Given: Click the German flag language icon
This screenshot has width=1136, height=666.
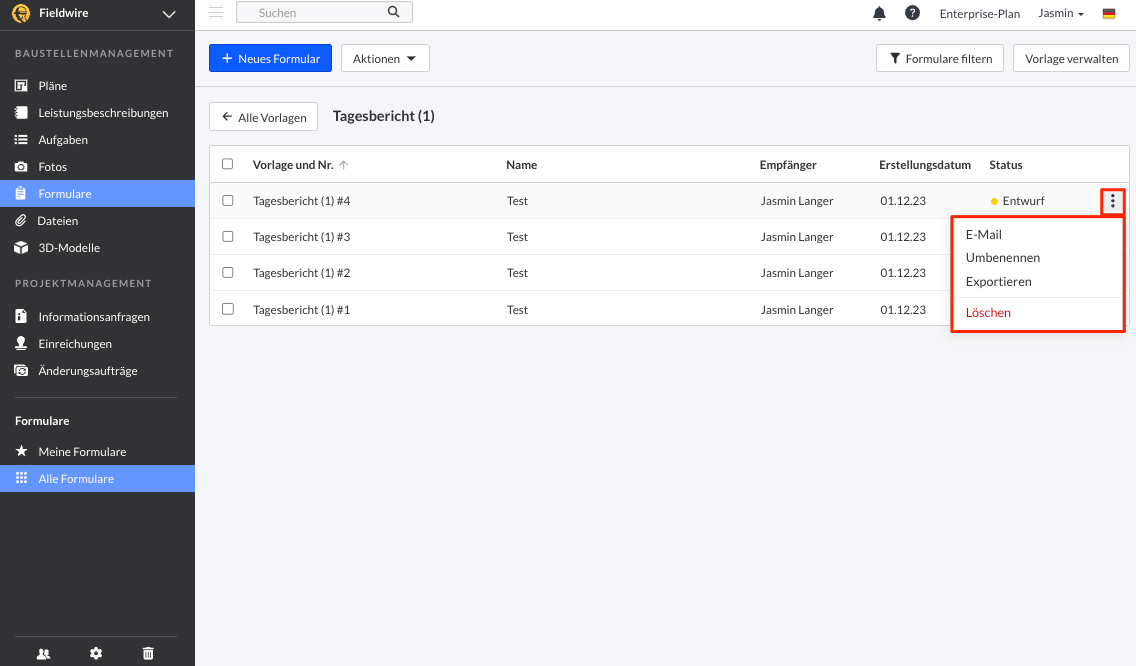Looking at the screenshot, I should 1109,14.
